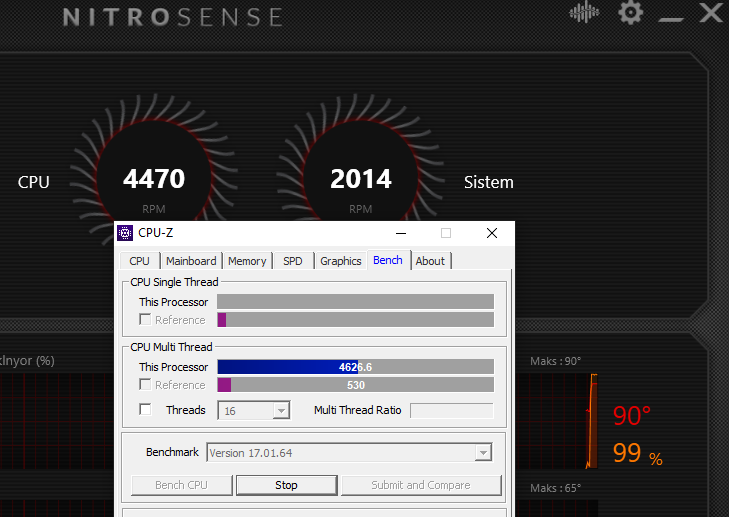729x517 pixels.
Task: Open the Memory tab
Action: tap(247, 261)
